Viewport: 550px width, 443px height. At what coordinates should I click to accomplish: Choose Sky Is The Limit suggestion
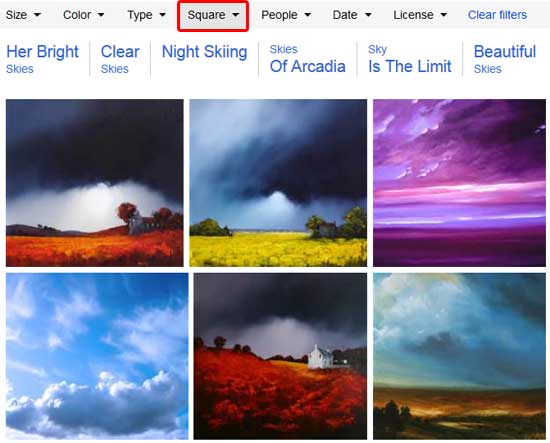click(410, 59)
